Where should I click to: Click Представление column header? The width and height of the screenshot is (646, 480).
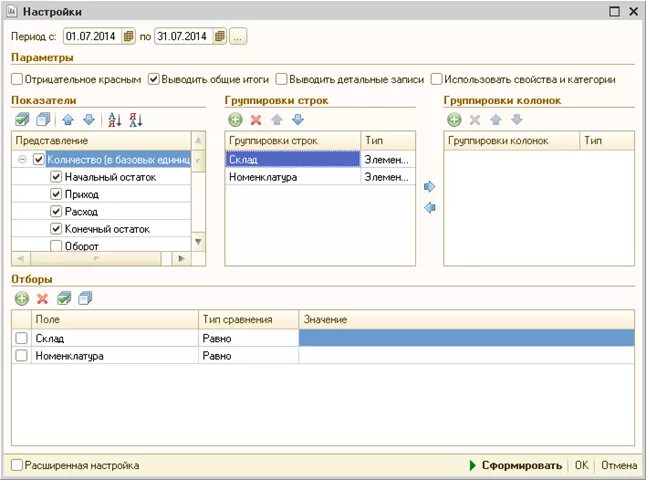[101, 140]
